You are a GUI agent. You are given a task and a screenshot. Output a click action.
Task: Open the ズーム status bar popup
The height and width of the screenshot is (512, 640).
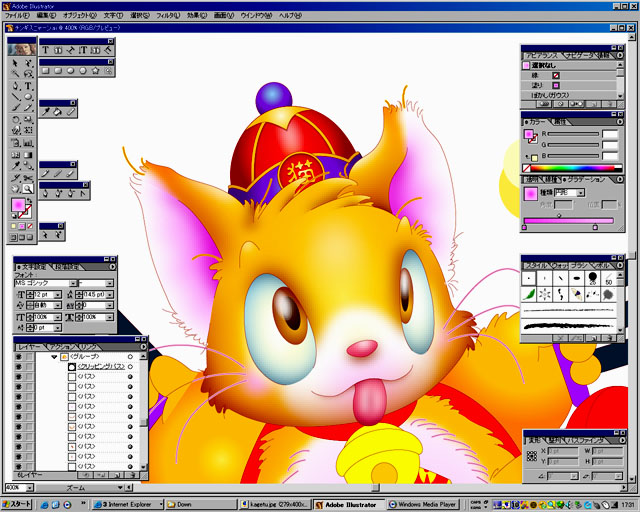[x=120, y=488]
